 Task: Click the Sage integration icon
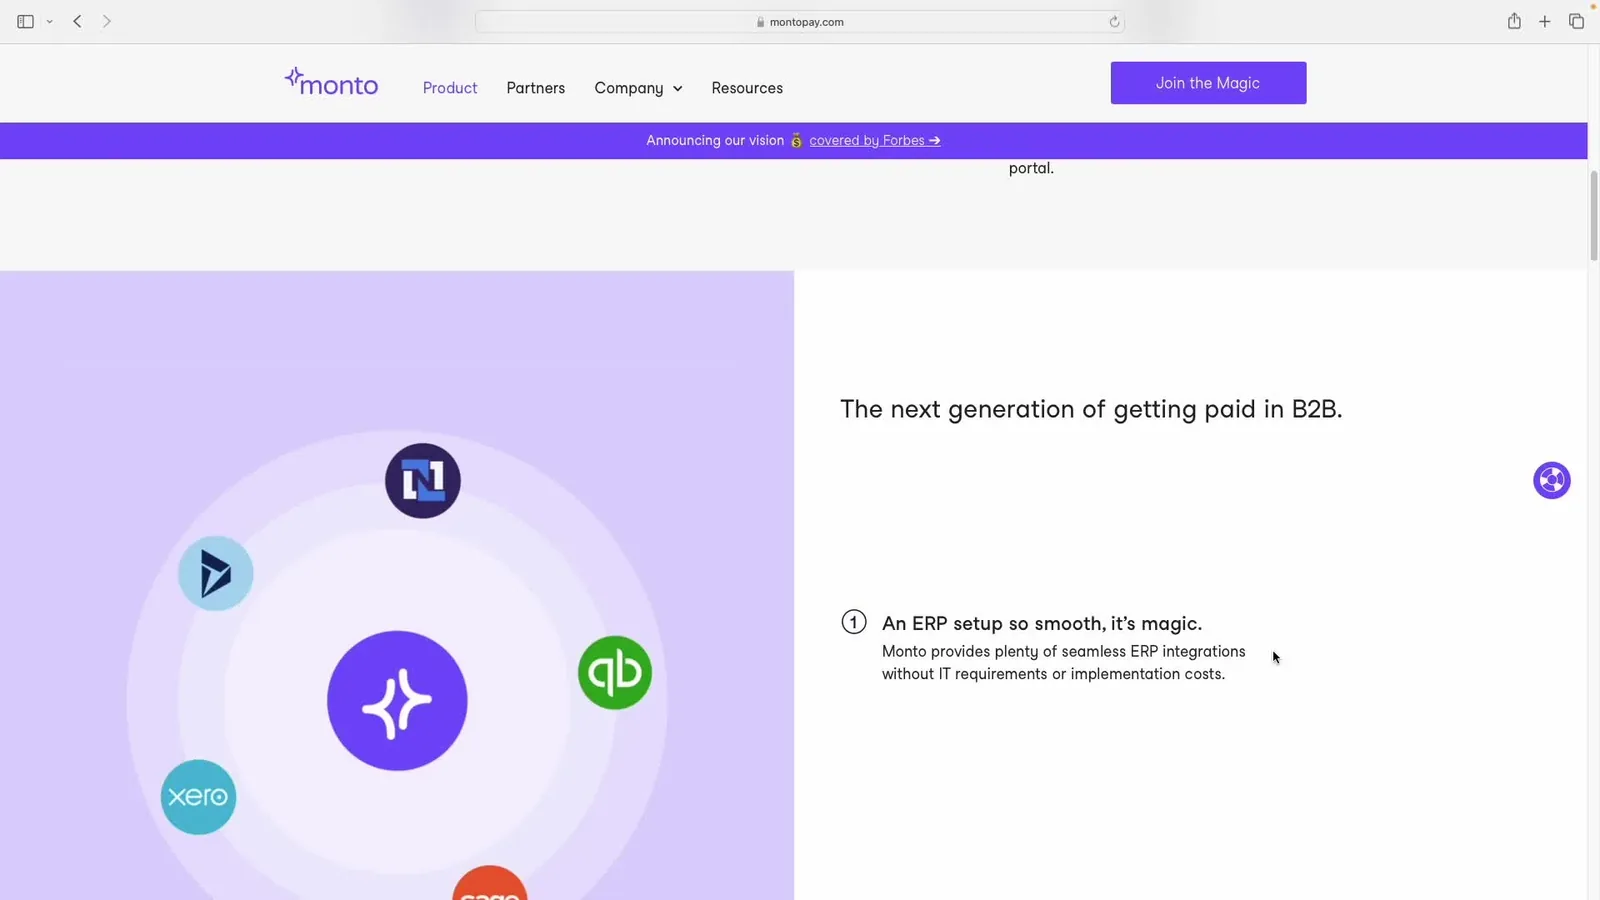(490, 884)
